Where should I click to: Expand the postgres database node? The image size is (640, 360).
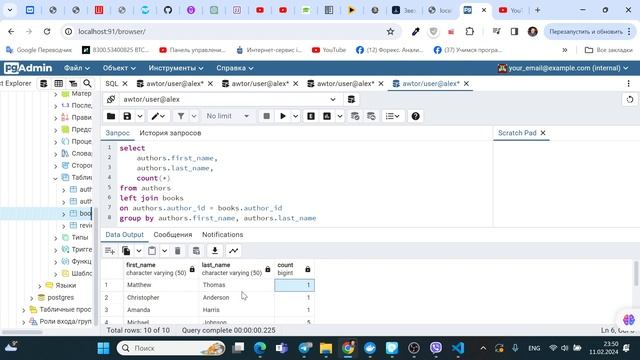pos(31,298)
